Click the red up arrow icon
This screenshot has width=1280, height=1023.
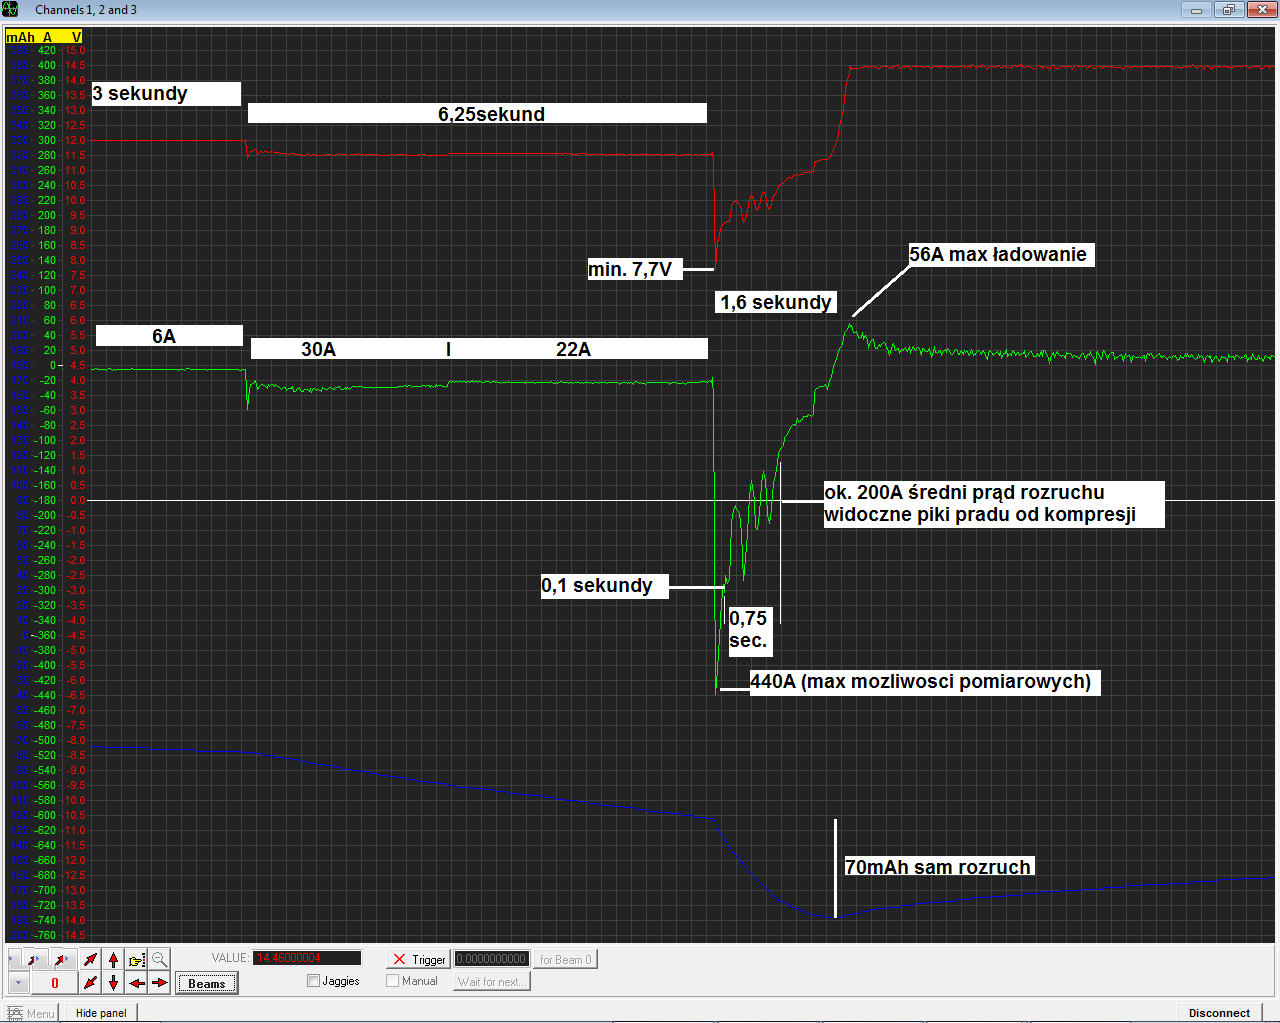click(x=113, y=960)
